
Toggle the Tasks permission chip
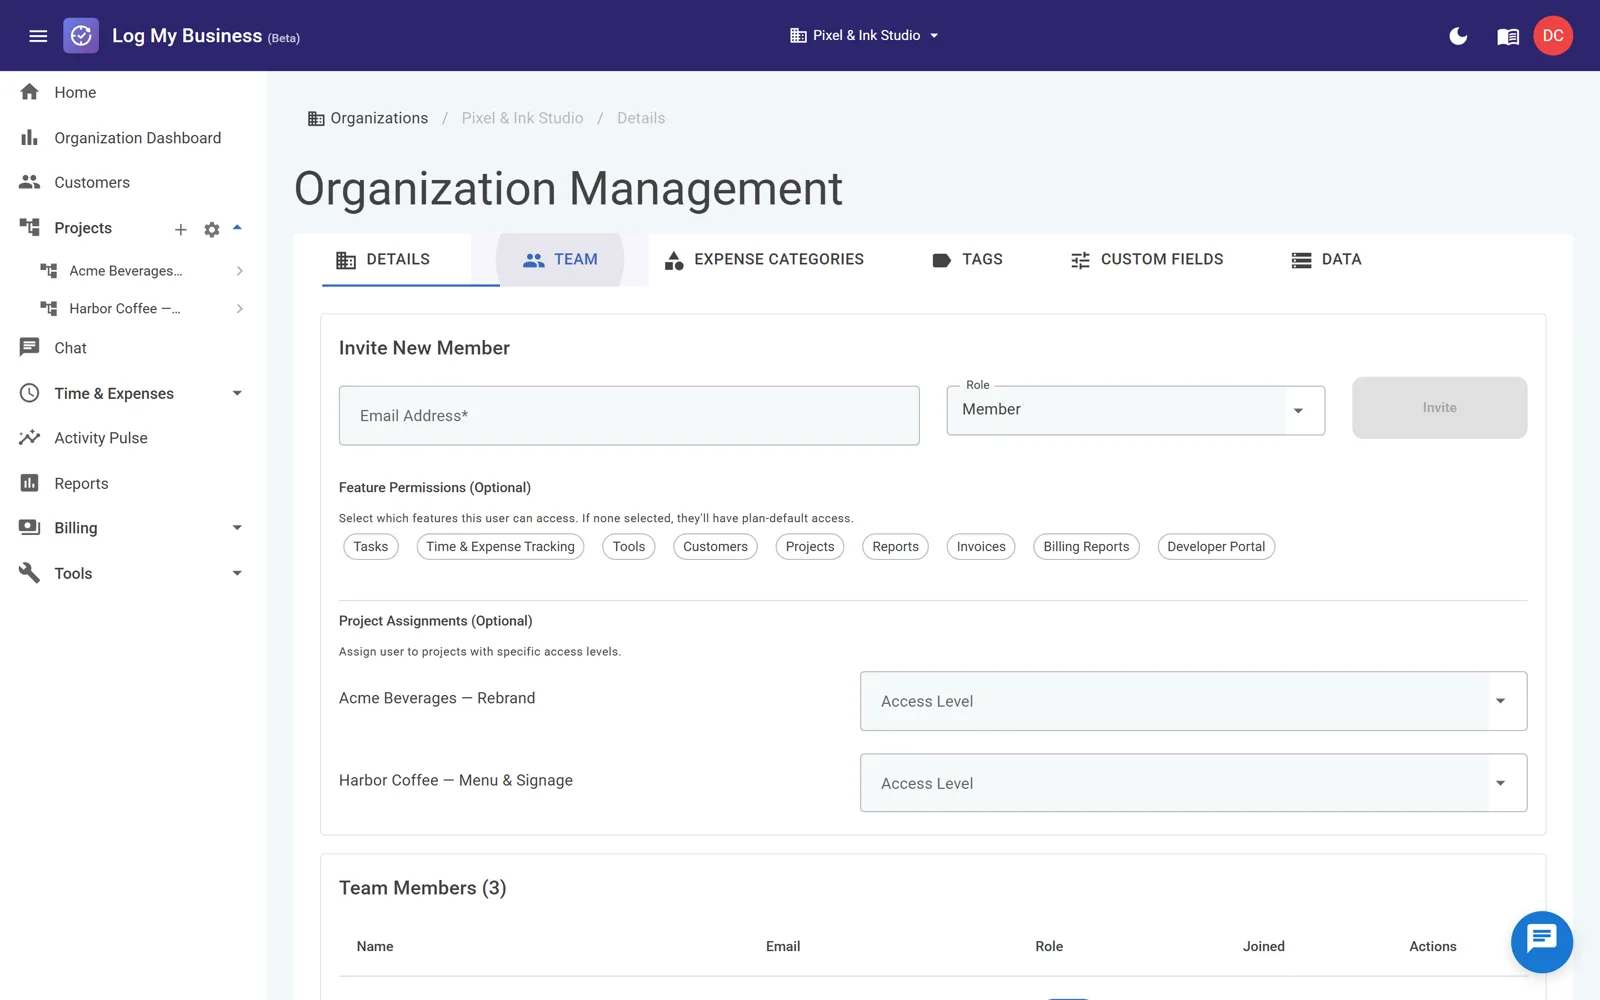(x=371, y=547)
